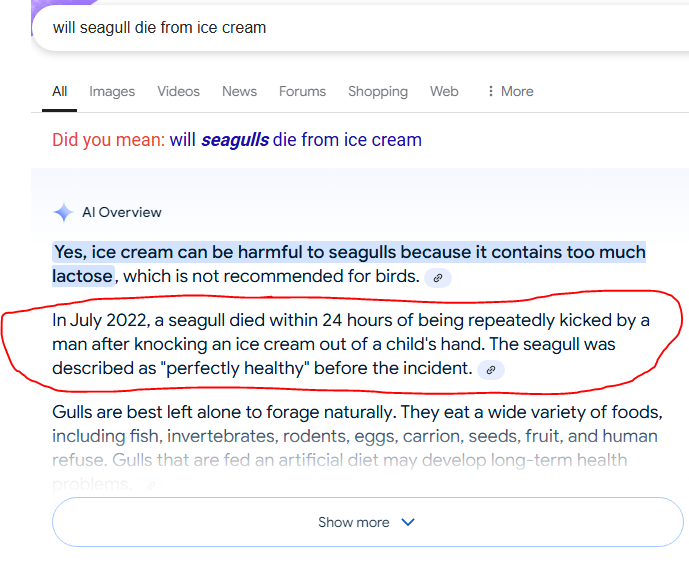Click the chevron beside Show more

[x=408, y=522]
